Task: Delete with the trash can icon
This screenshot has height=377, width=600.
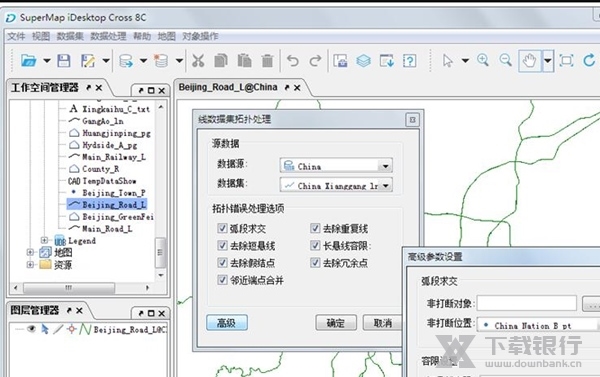Action: pos(267,60)
